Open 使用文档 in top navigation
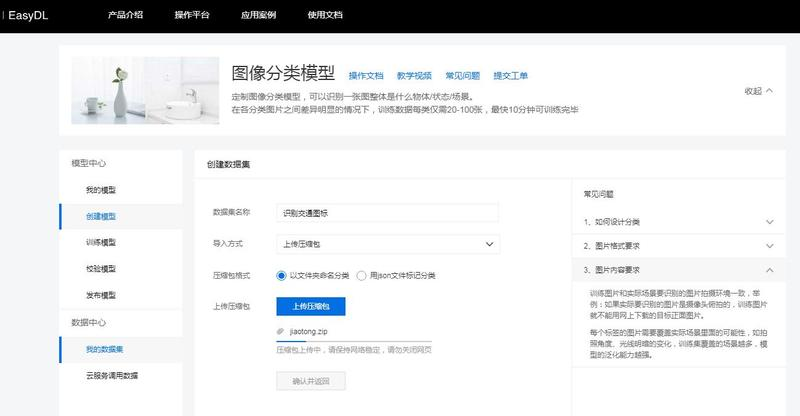800x416 pixels. 325,15
